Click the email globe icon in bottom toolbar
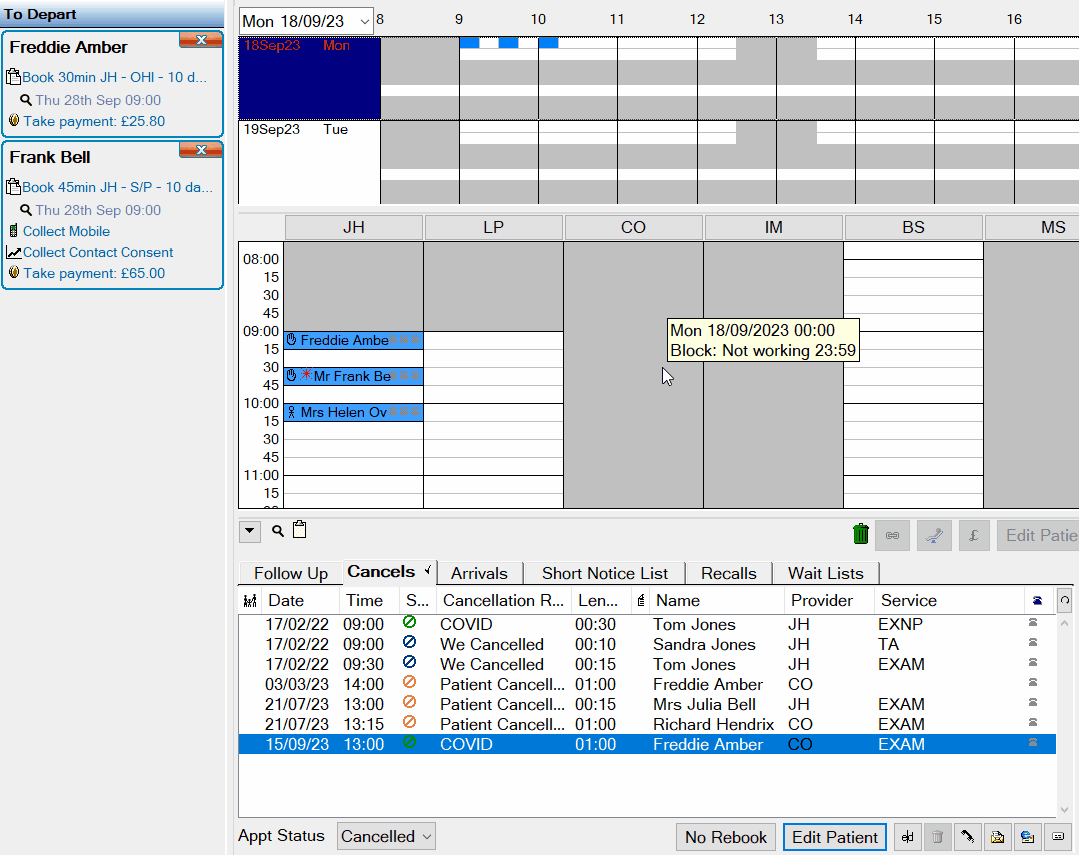The width and height of the screenshot is (1079, 855). (1027, 837)
